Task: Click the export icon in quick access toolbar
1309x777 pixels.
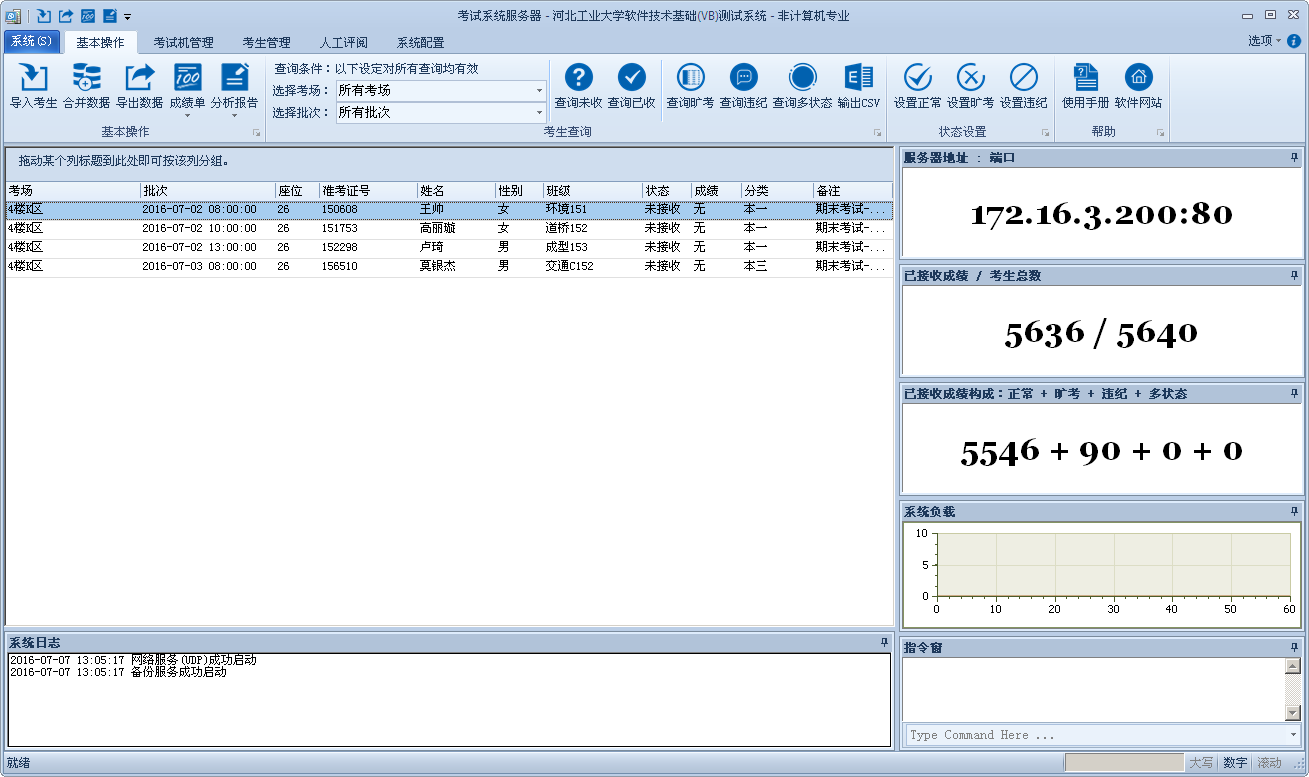Action: coord(66,16)
